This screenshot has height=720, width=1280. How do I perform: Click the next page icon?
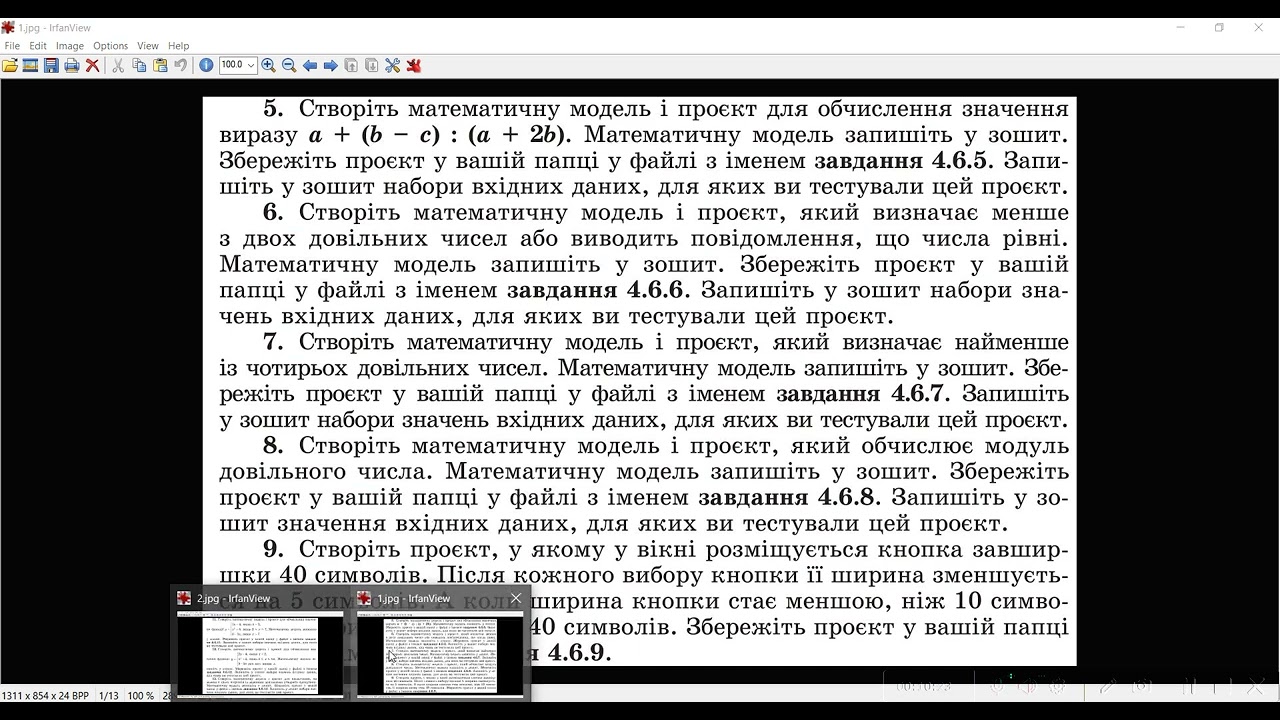(372, 65)
